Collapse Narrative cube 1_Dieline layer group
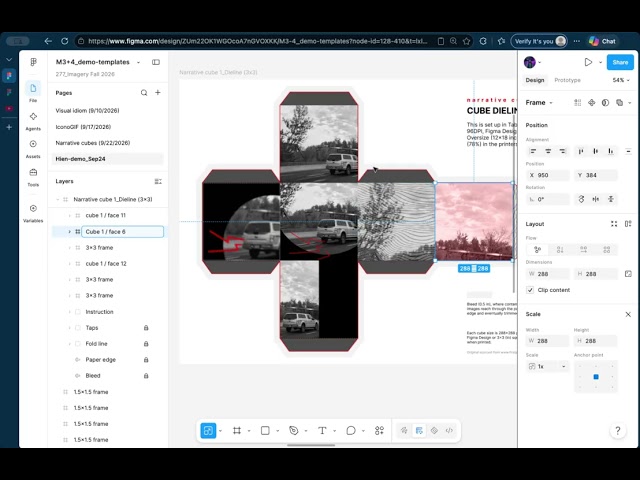640x480 pixels. point(58,200)
